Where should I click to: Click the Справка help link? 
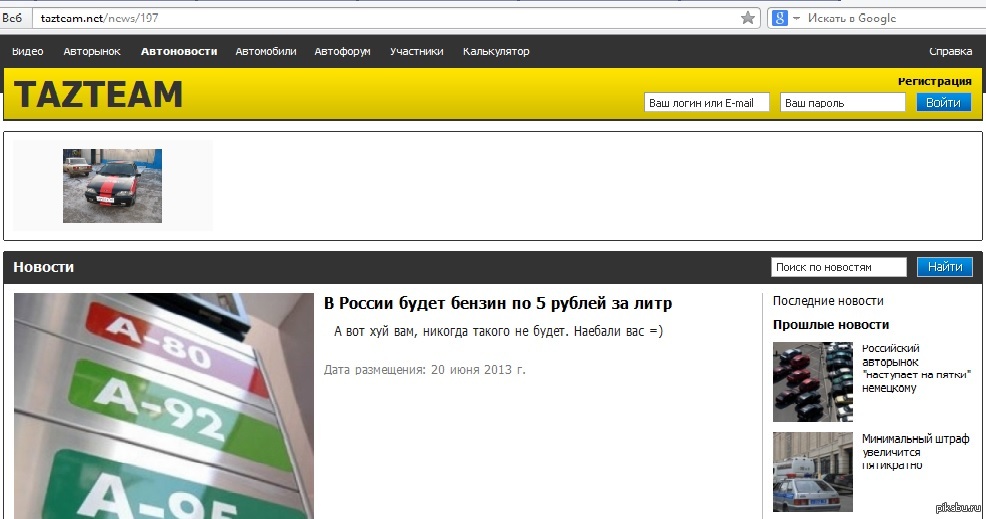click(x=950, y=51)
